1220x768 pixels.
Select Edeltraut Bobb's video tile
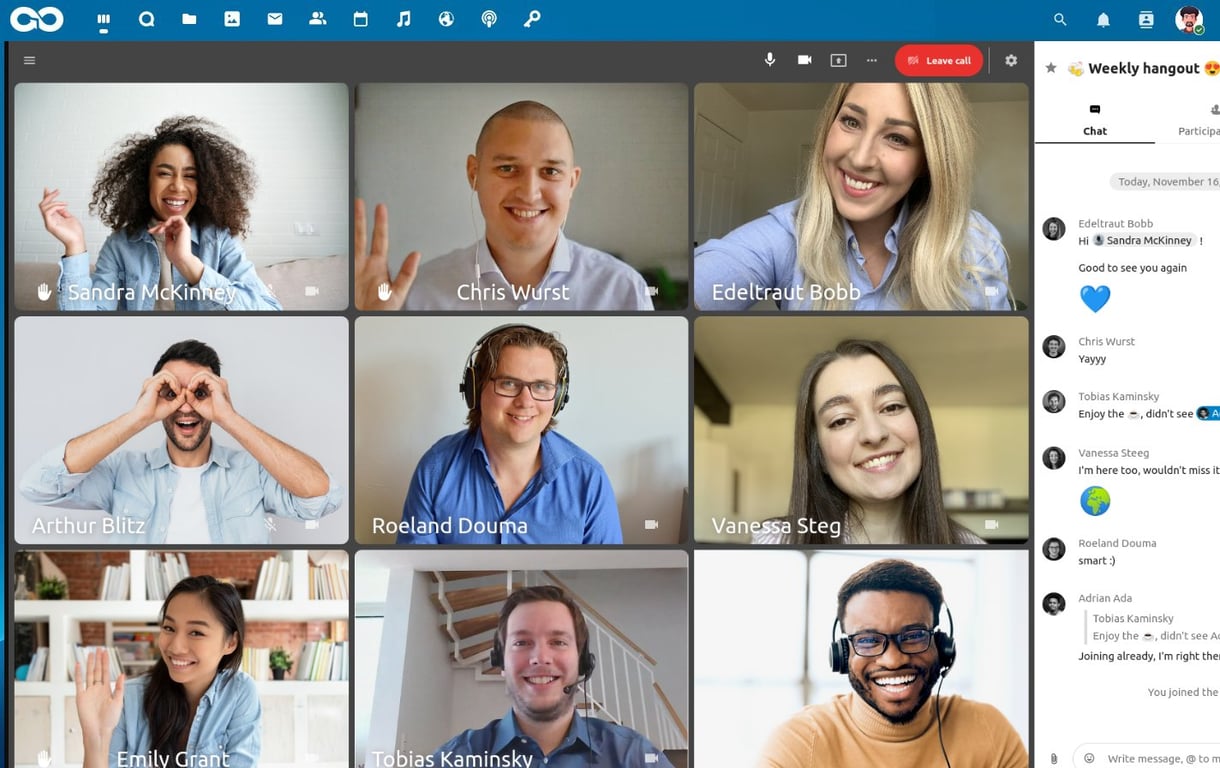(x=861, y=196)
